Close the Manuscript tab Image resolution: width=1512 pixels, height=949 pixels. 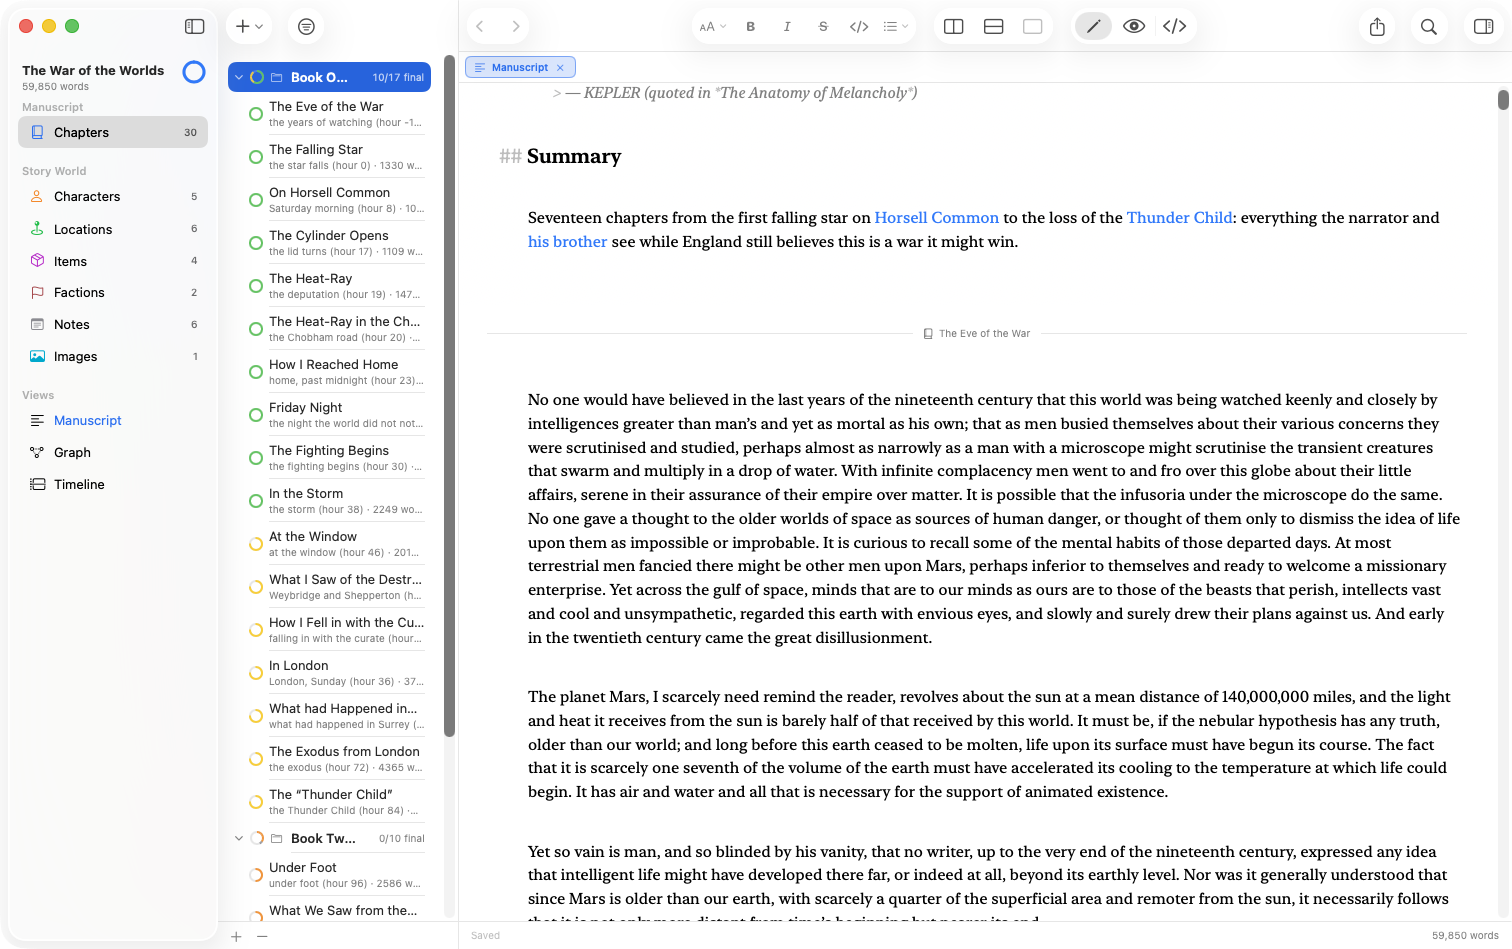pyautogui.click(x=560, y=68)
